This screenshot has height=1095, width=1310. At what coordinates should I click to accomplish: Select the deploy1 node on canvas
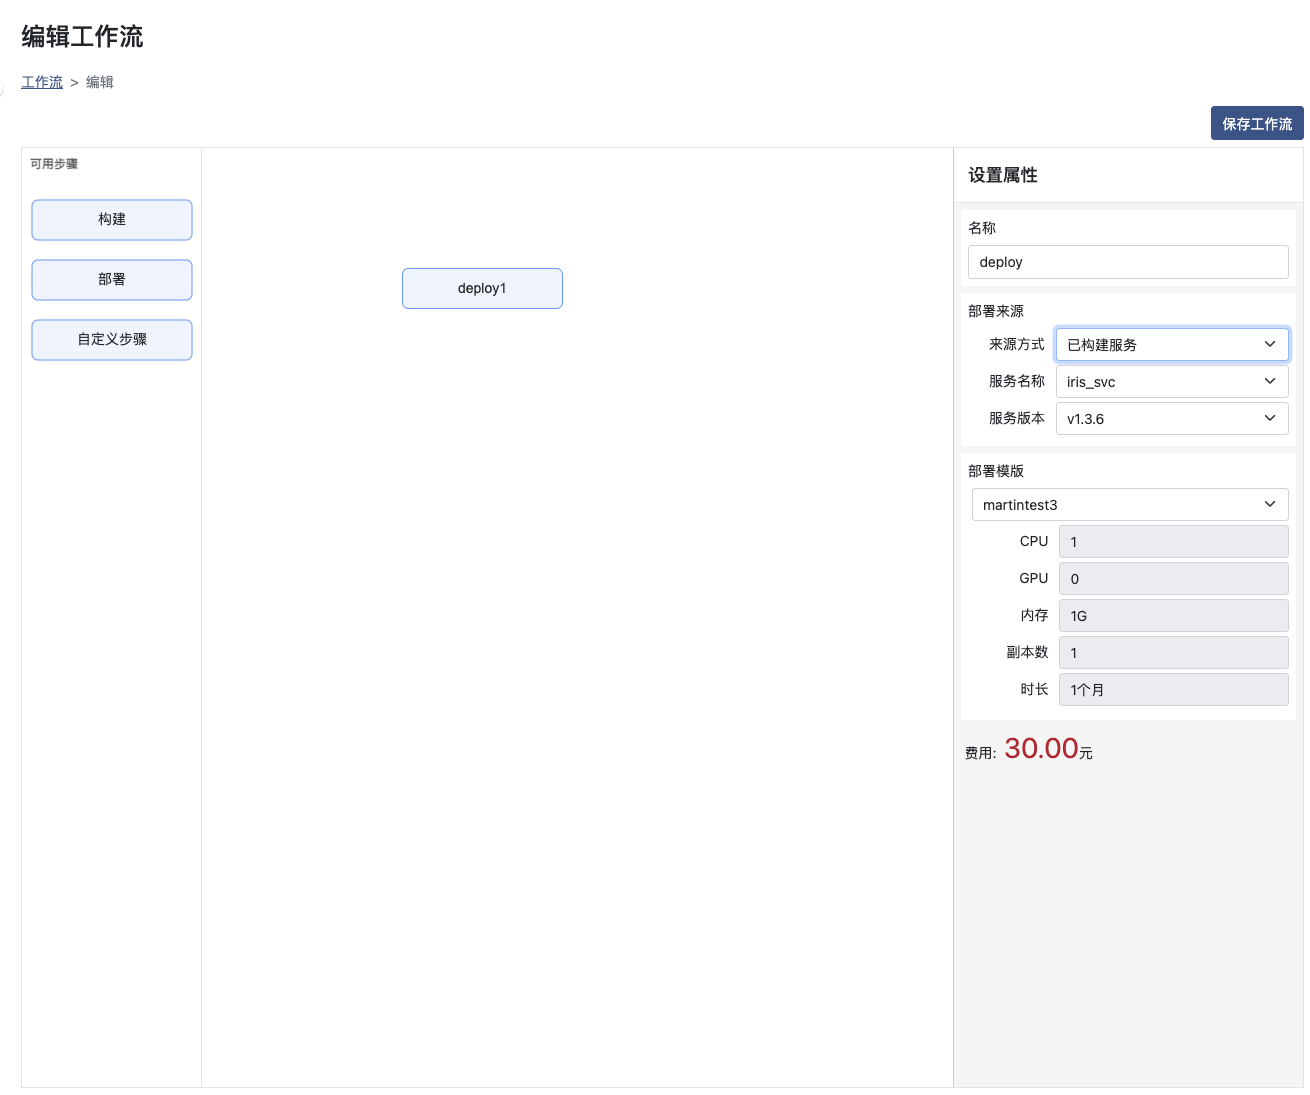point(482,288)
